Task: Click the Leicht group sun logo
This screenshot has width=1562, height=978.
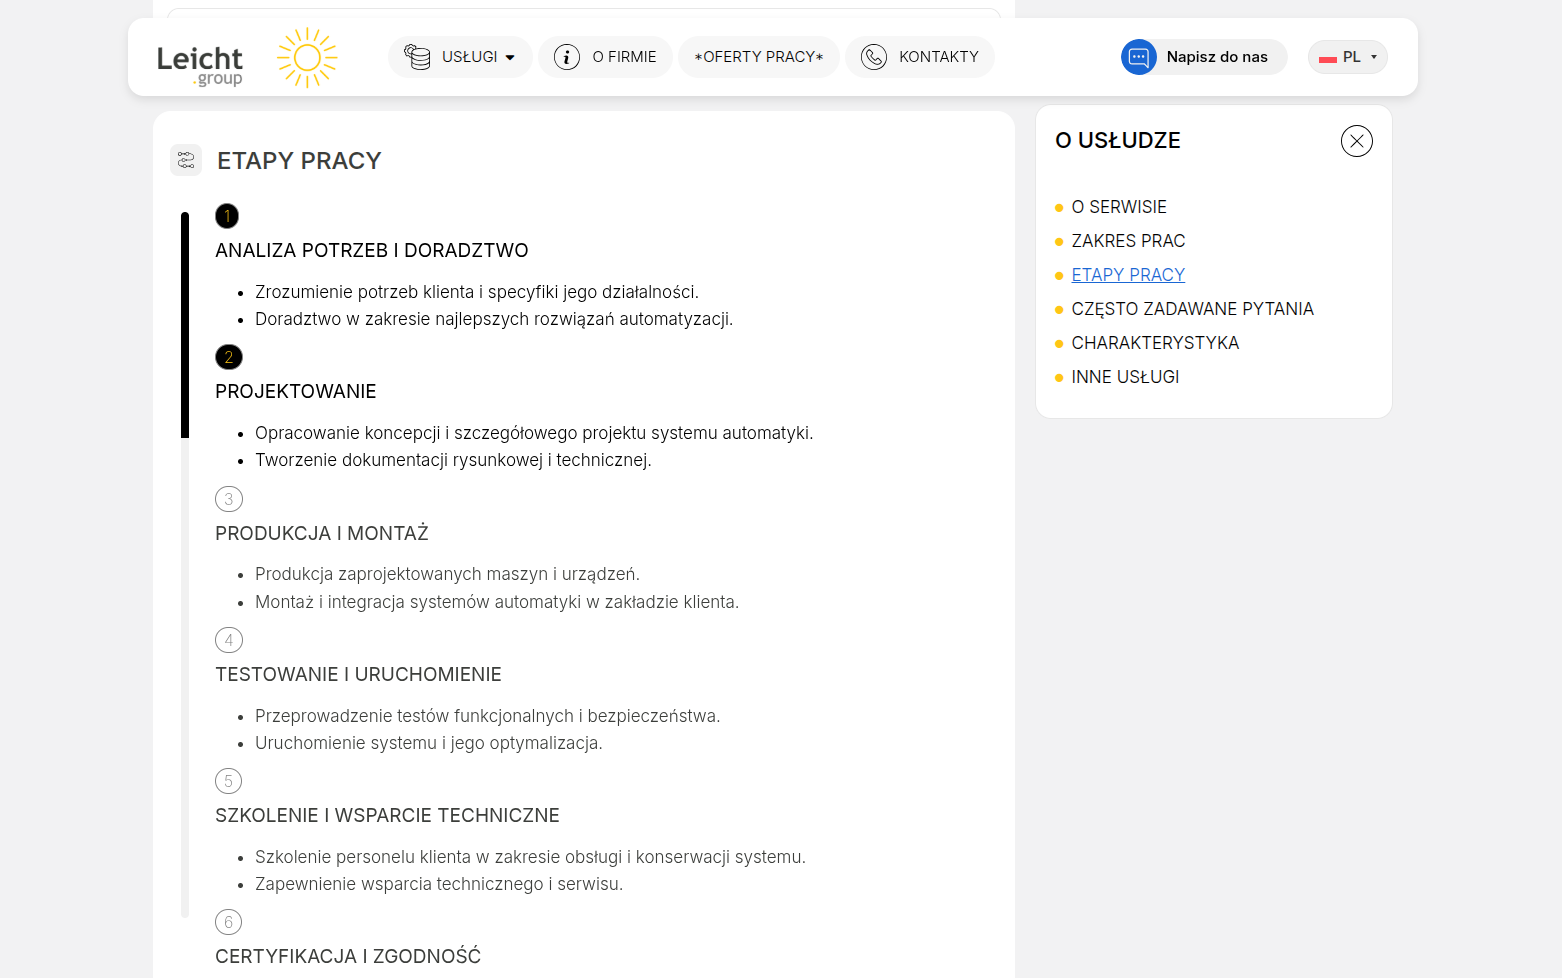Action: (x=307, y=58)
